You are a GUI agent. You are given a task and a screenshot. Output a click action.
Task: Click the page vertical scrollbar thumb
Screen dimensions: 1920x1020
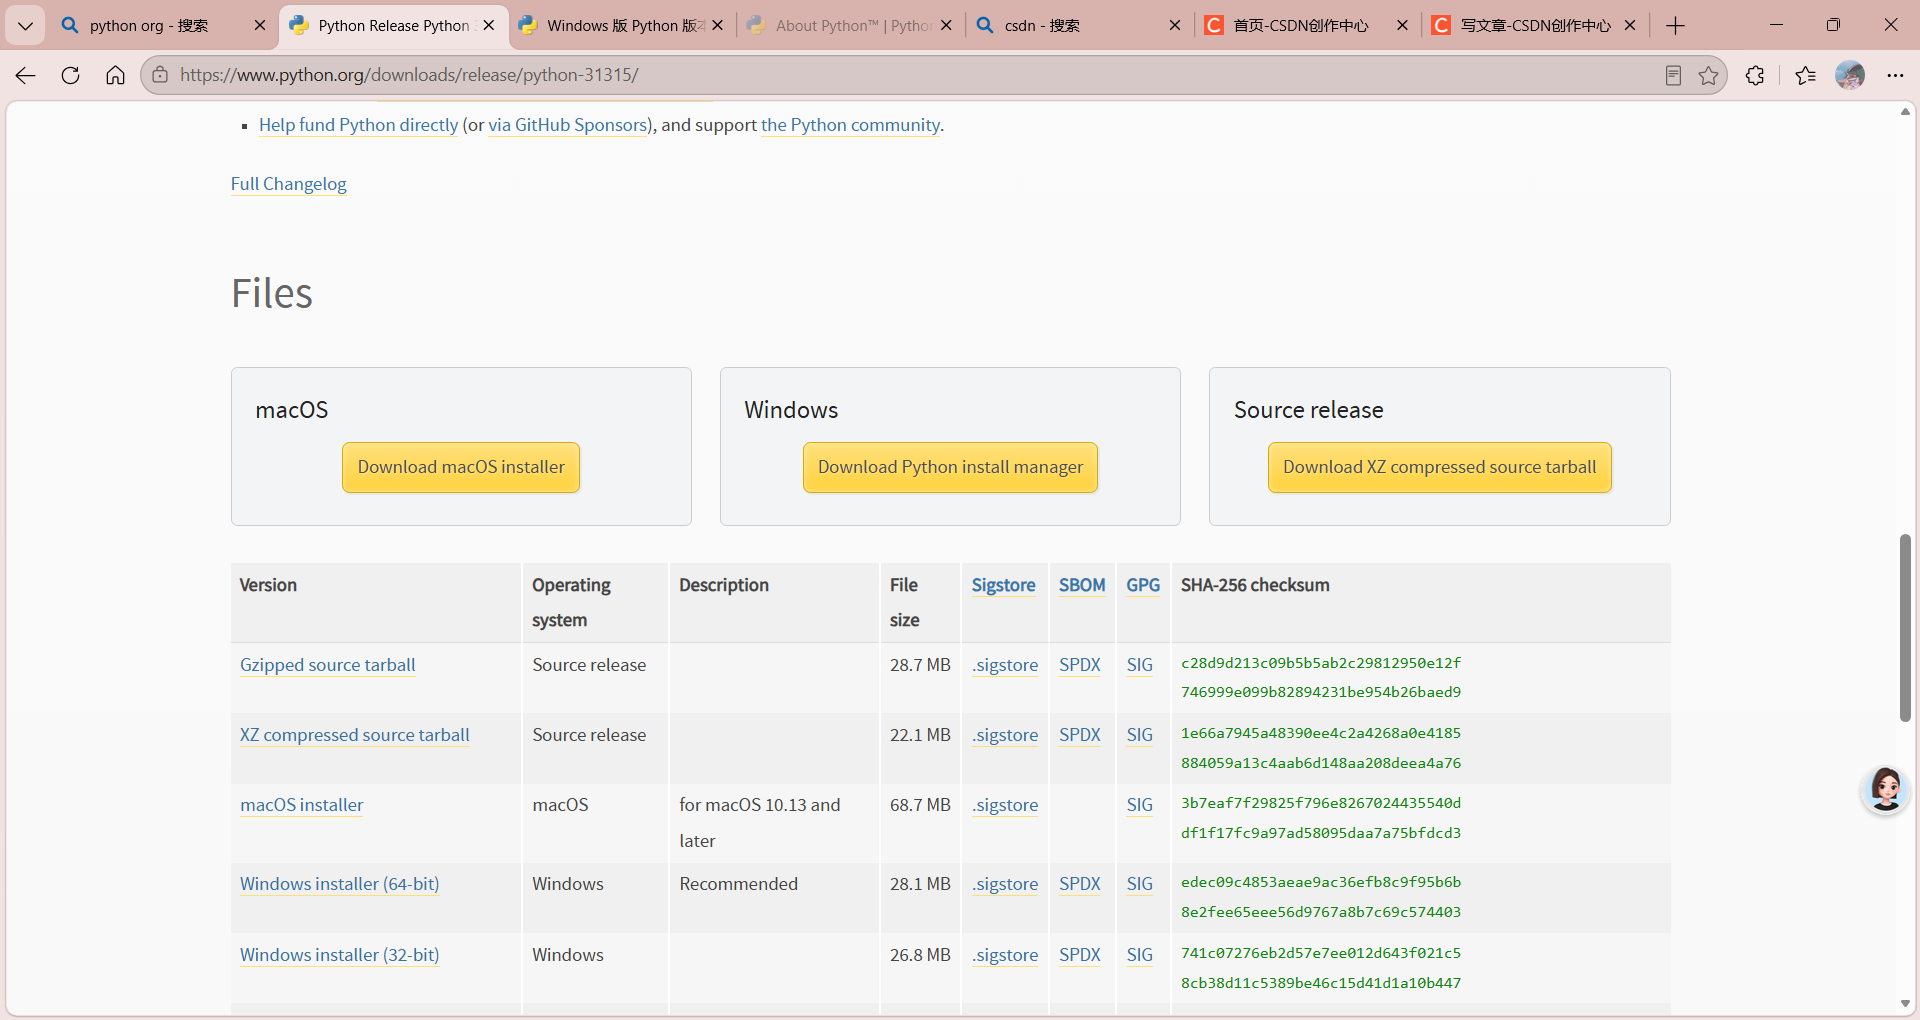click(1905, 628)
